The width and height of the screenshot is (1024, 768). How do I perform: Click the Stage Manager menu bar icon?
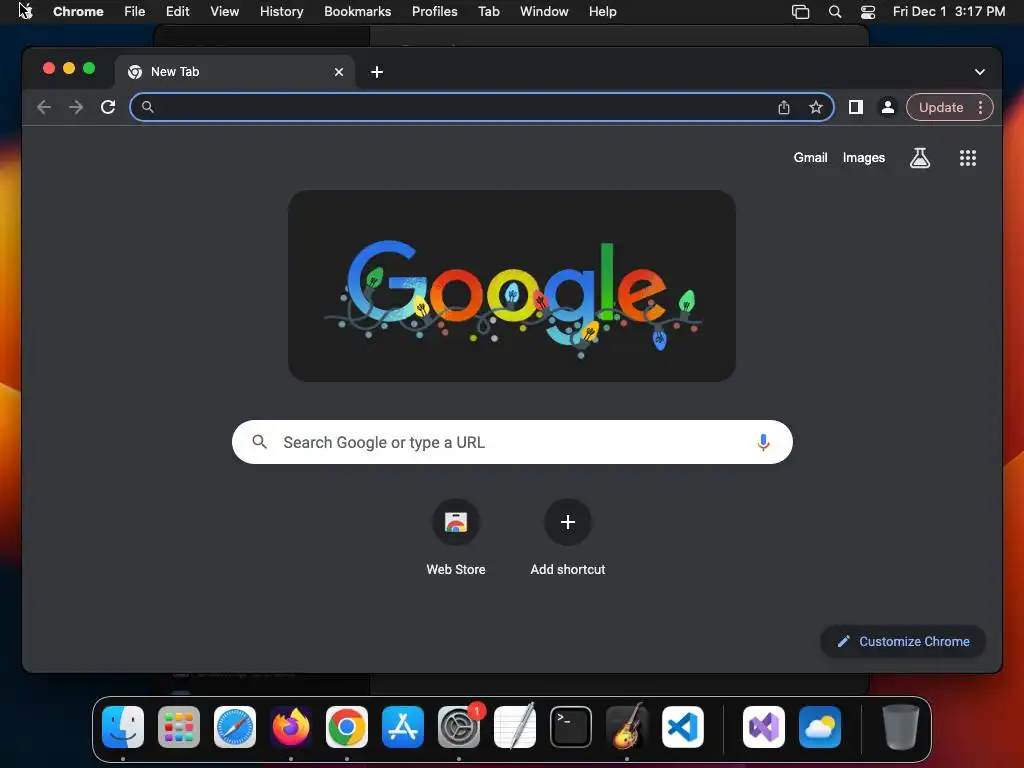tap(800, 12)
